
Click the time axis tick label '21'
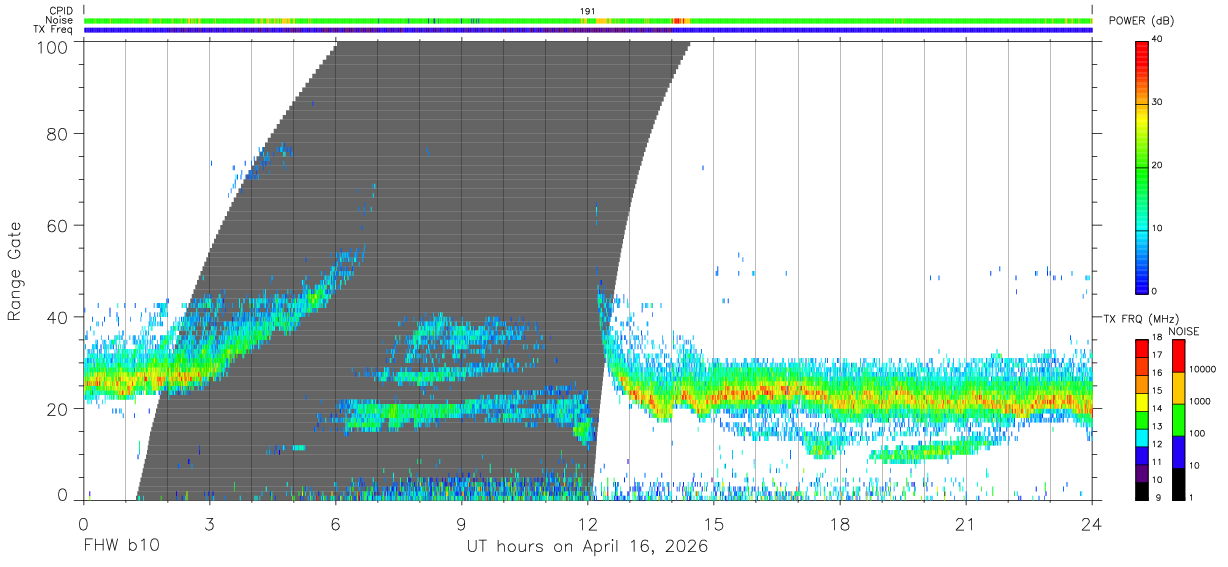point(965,523)
